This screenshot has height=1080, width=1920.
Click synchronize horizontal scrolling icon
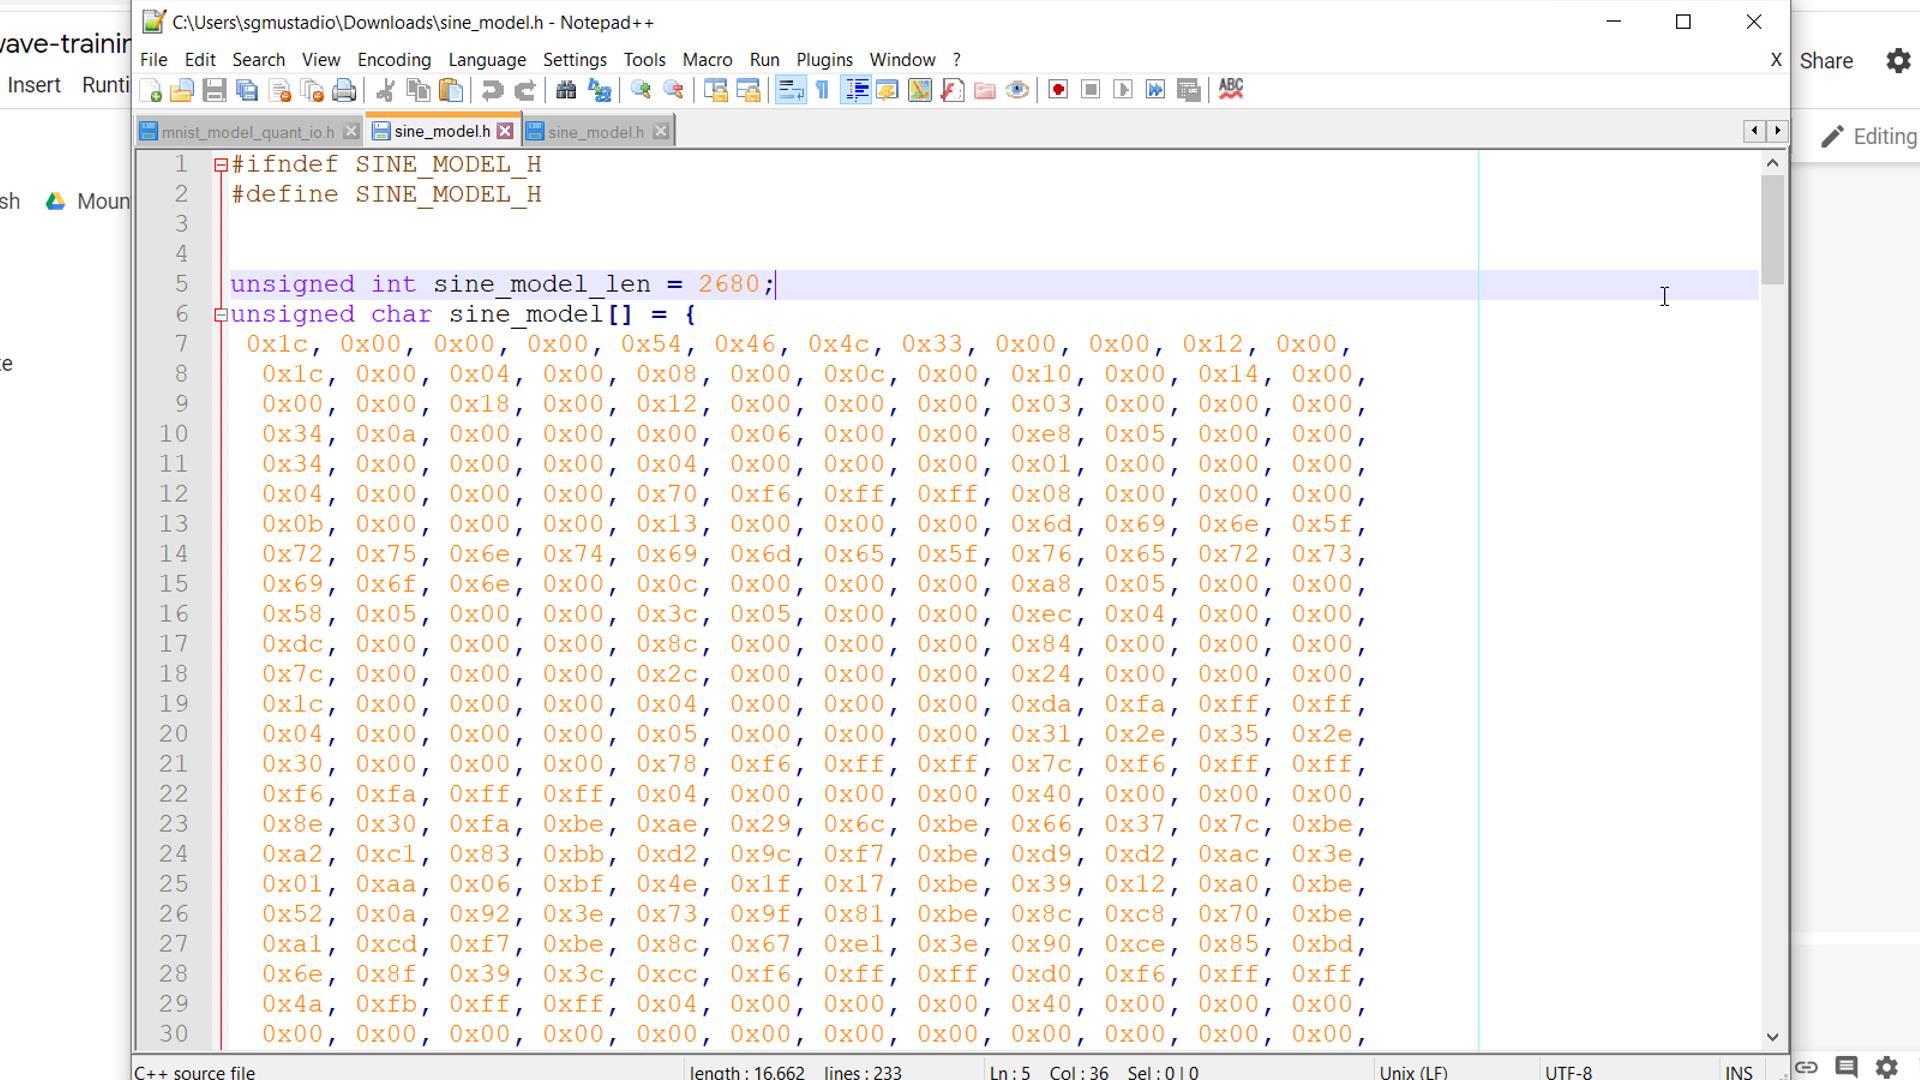coord(748,91)
